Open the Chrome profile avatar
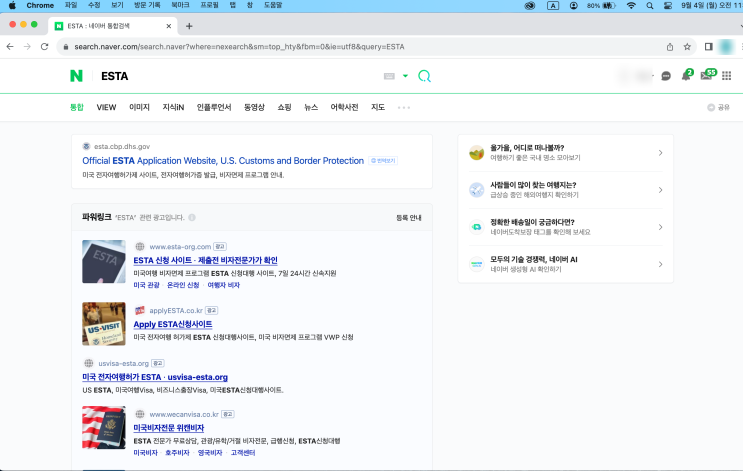 click(726, 46)
